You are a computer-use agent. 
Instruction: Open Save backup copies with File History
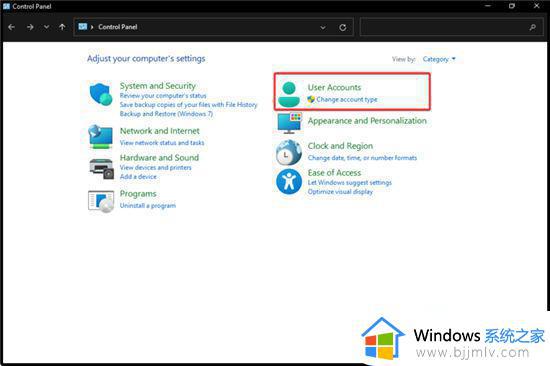[x=188, y=105]
